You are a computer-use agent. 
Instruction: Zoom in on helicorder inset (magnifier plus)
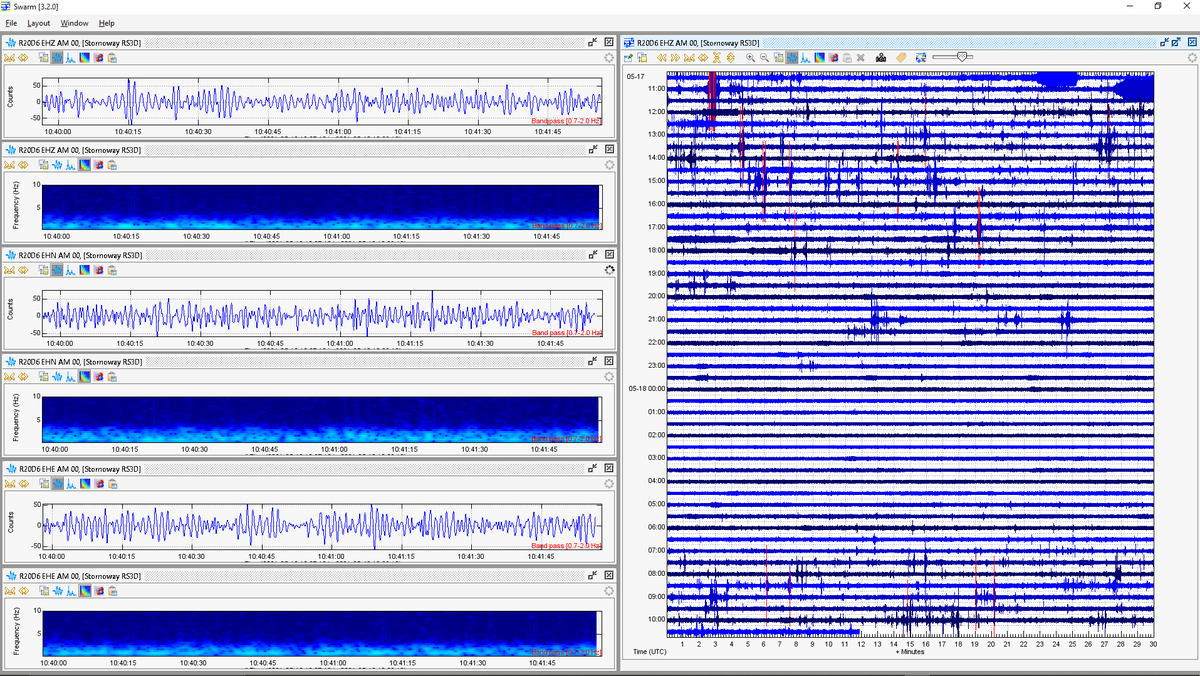tap(750, 58)
